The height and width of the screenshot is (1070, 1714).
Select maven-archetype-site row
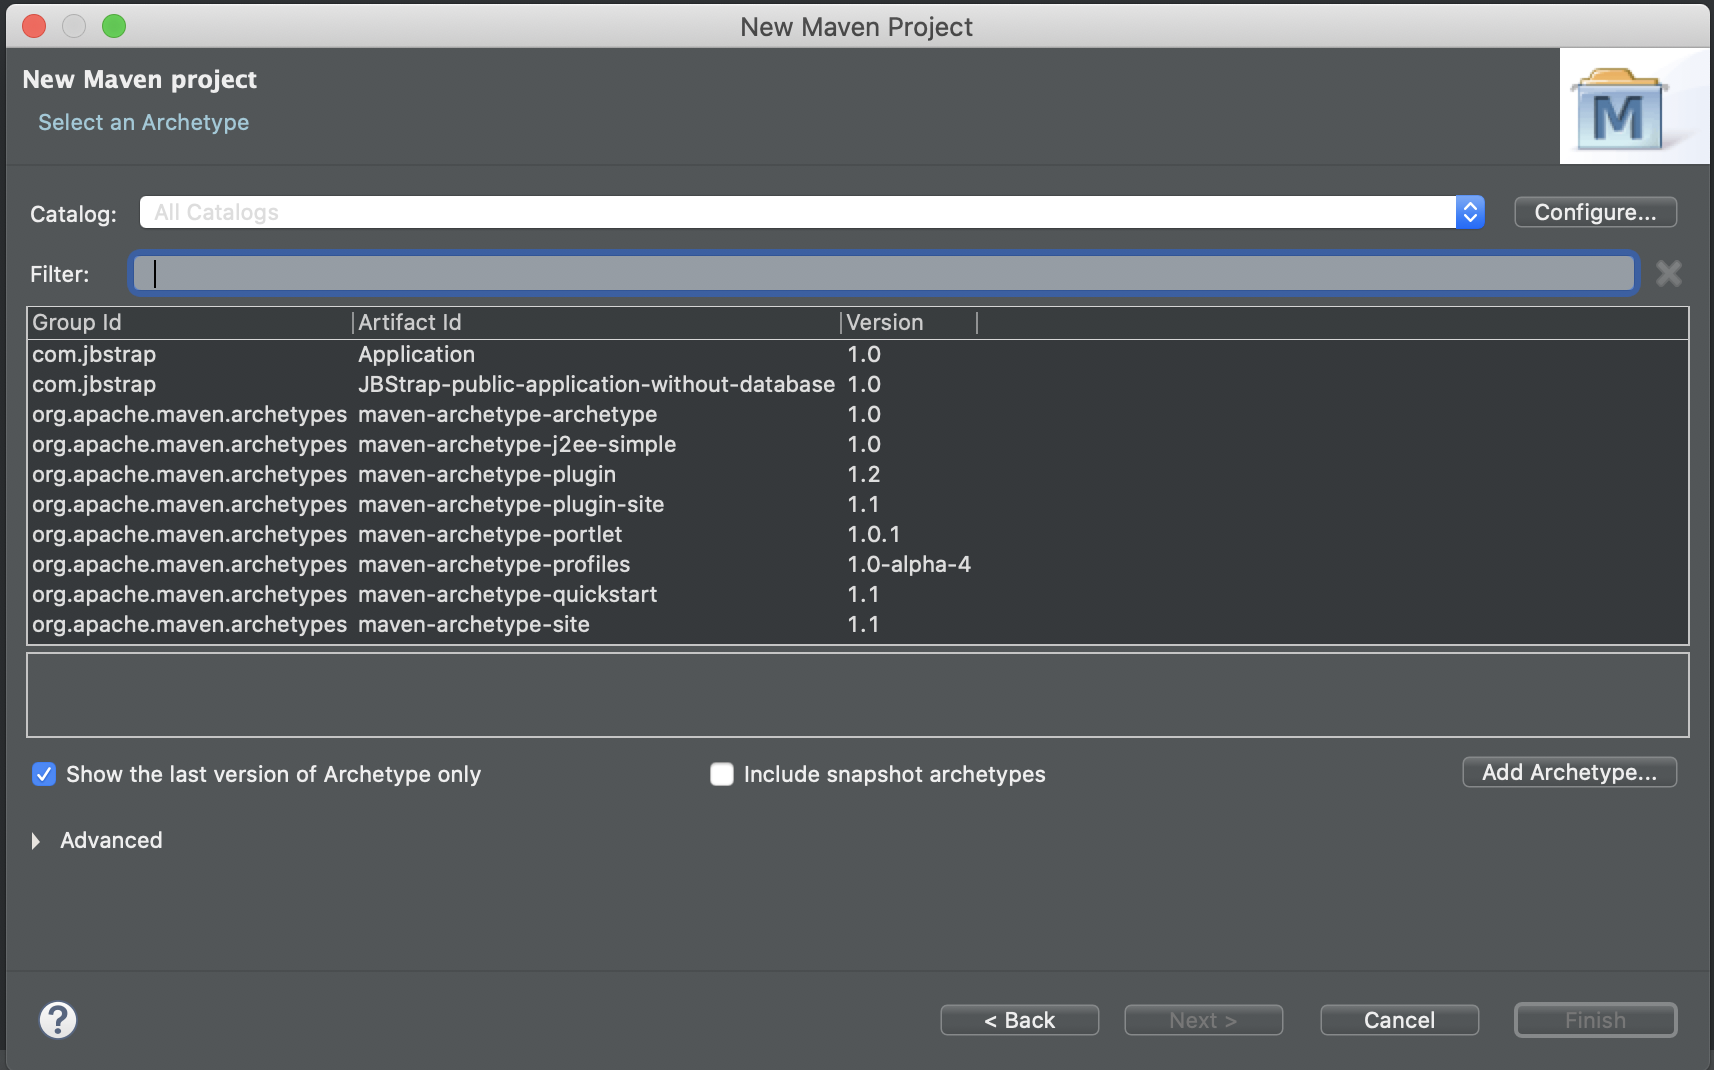(x=857, y=624)
